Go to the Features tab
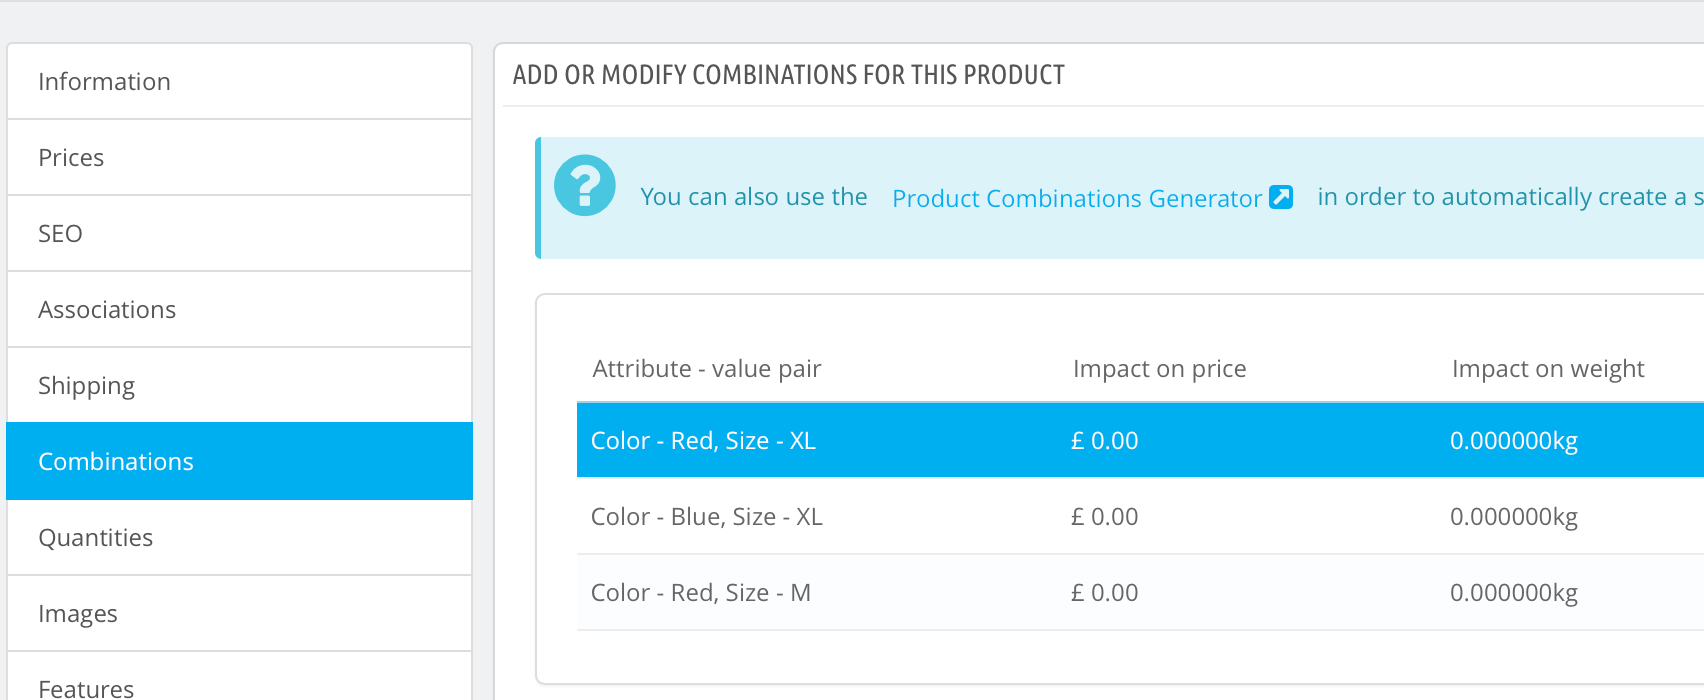 pos(239,678)
